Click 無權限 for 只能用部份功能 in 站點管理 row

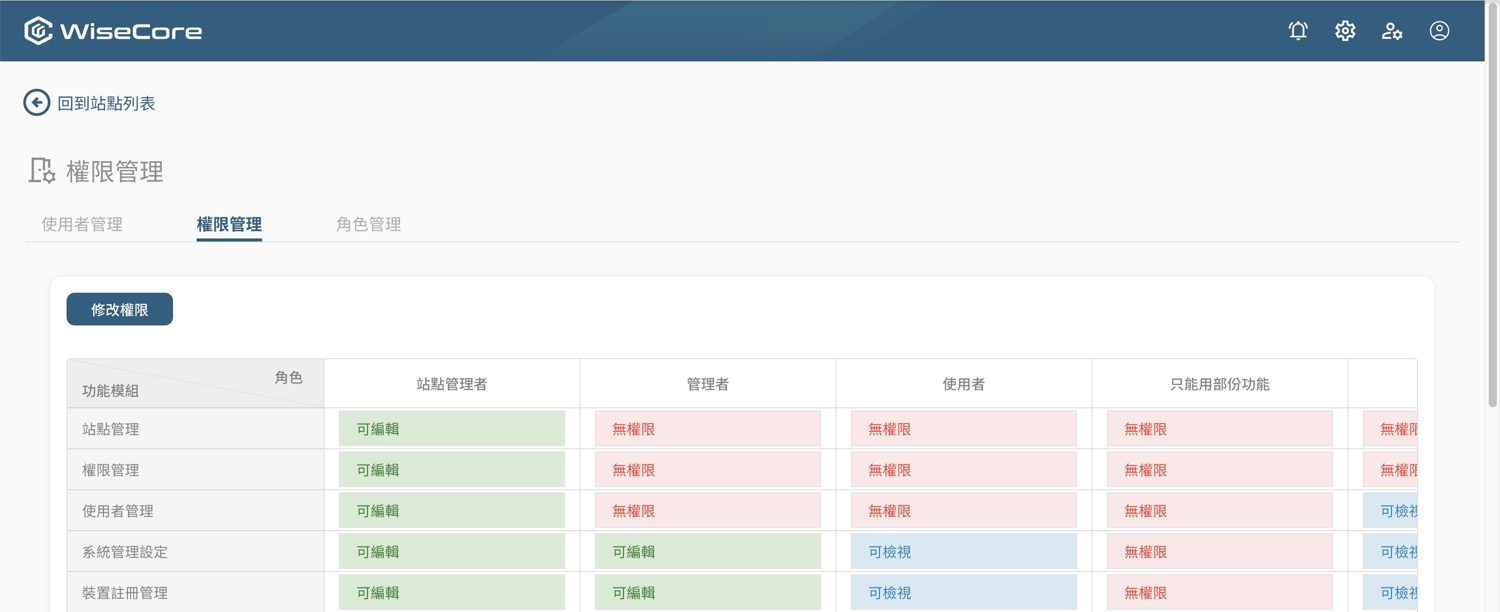click(1220, 429)
